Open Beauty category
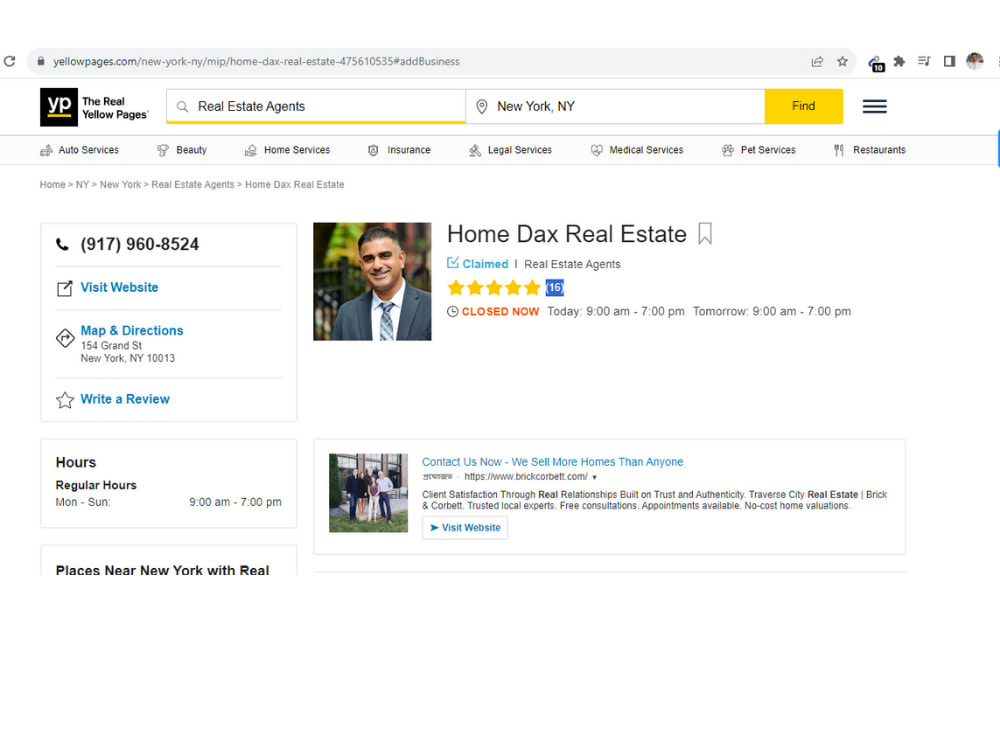This screenshot has width=1000, height=750. (x=182, y=150)
